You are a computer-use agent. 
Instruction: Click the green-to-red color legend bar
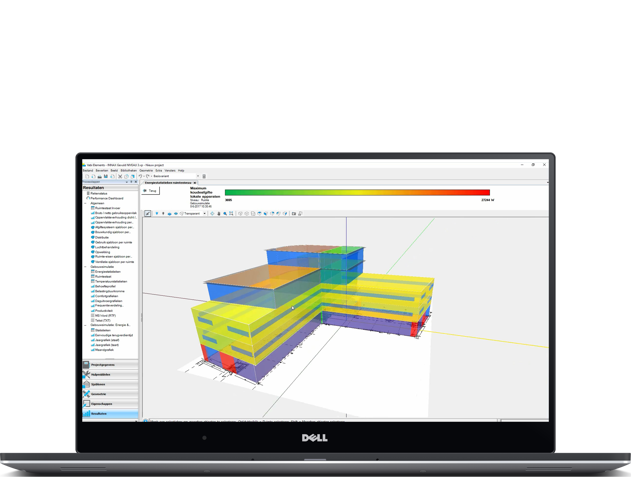pos(357,192)
